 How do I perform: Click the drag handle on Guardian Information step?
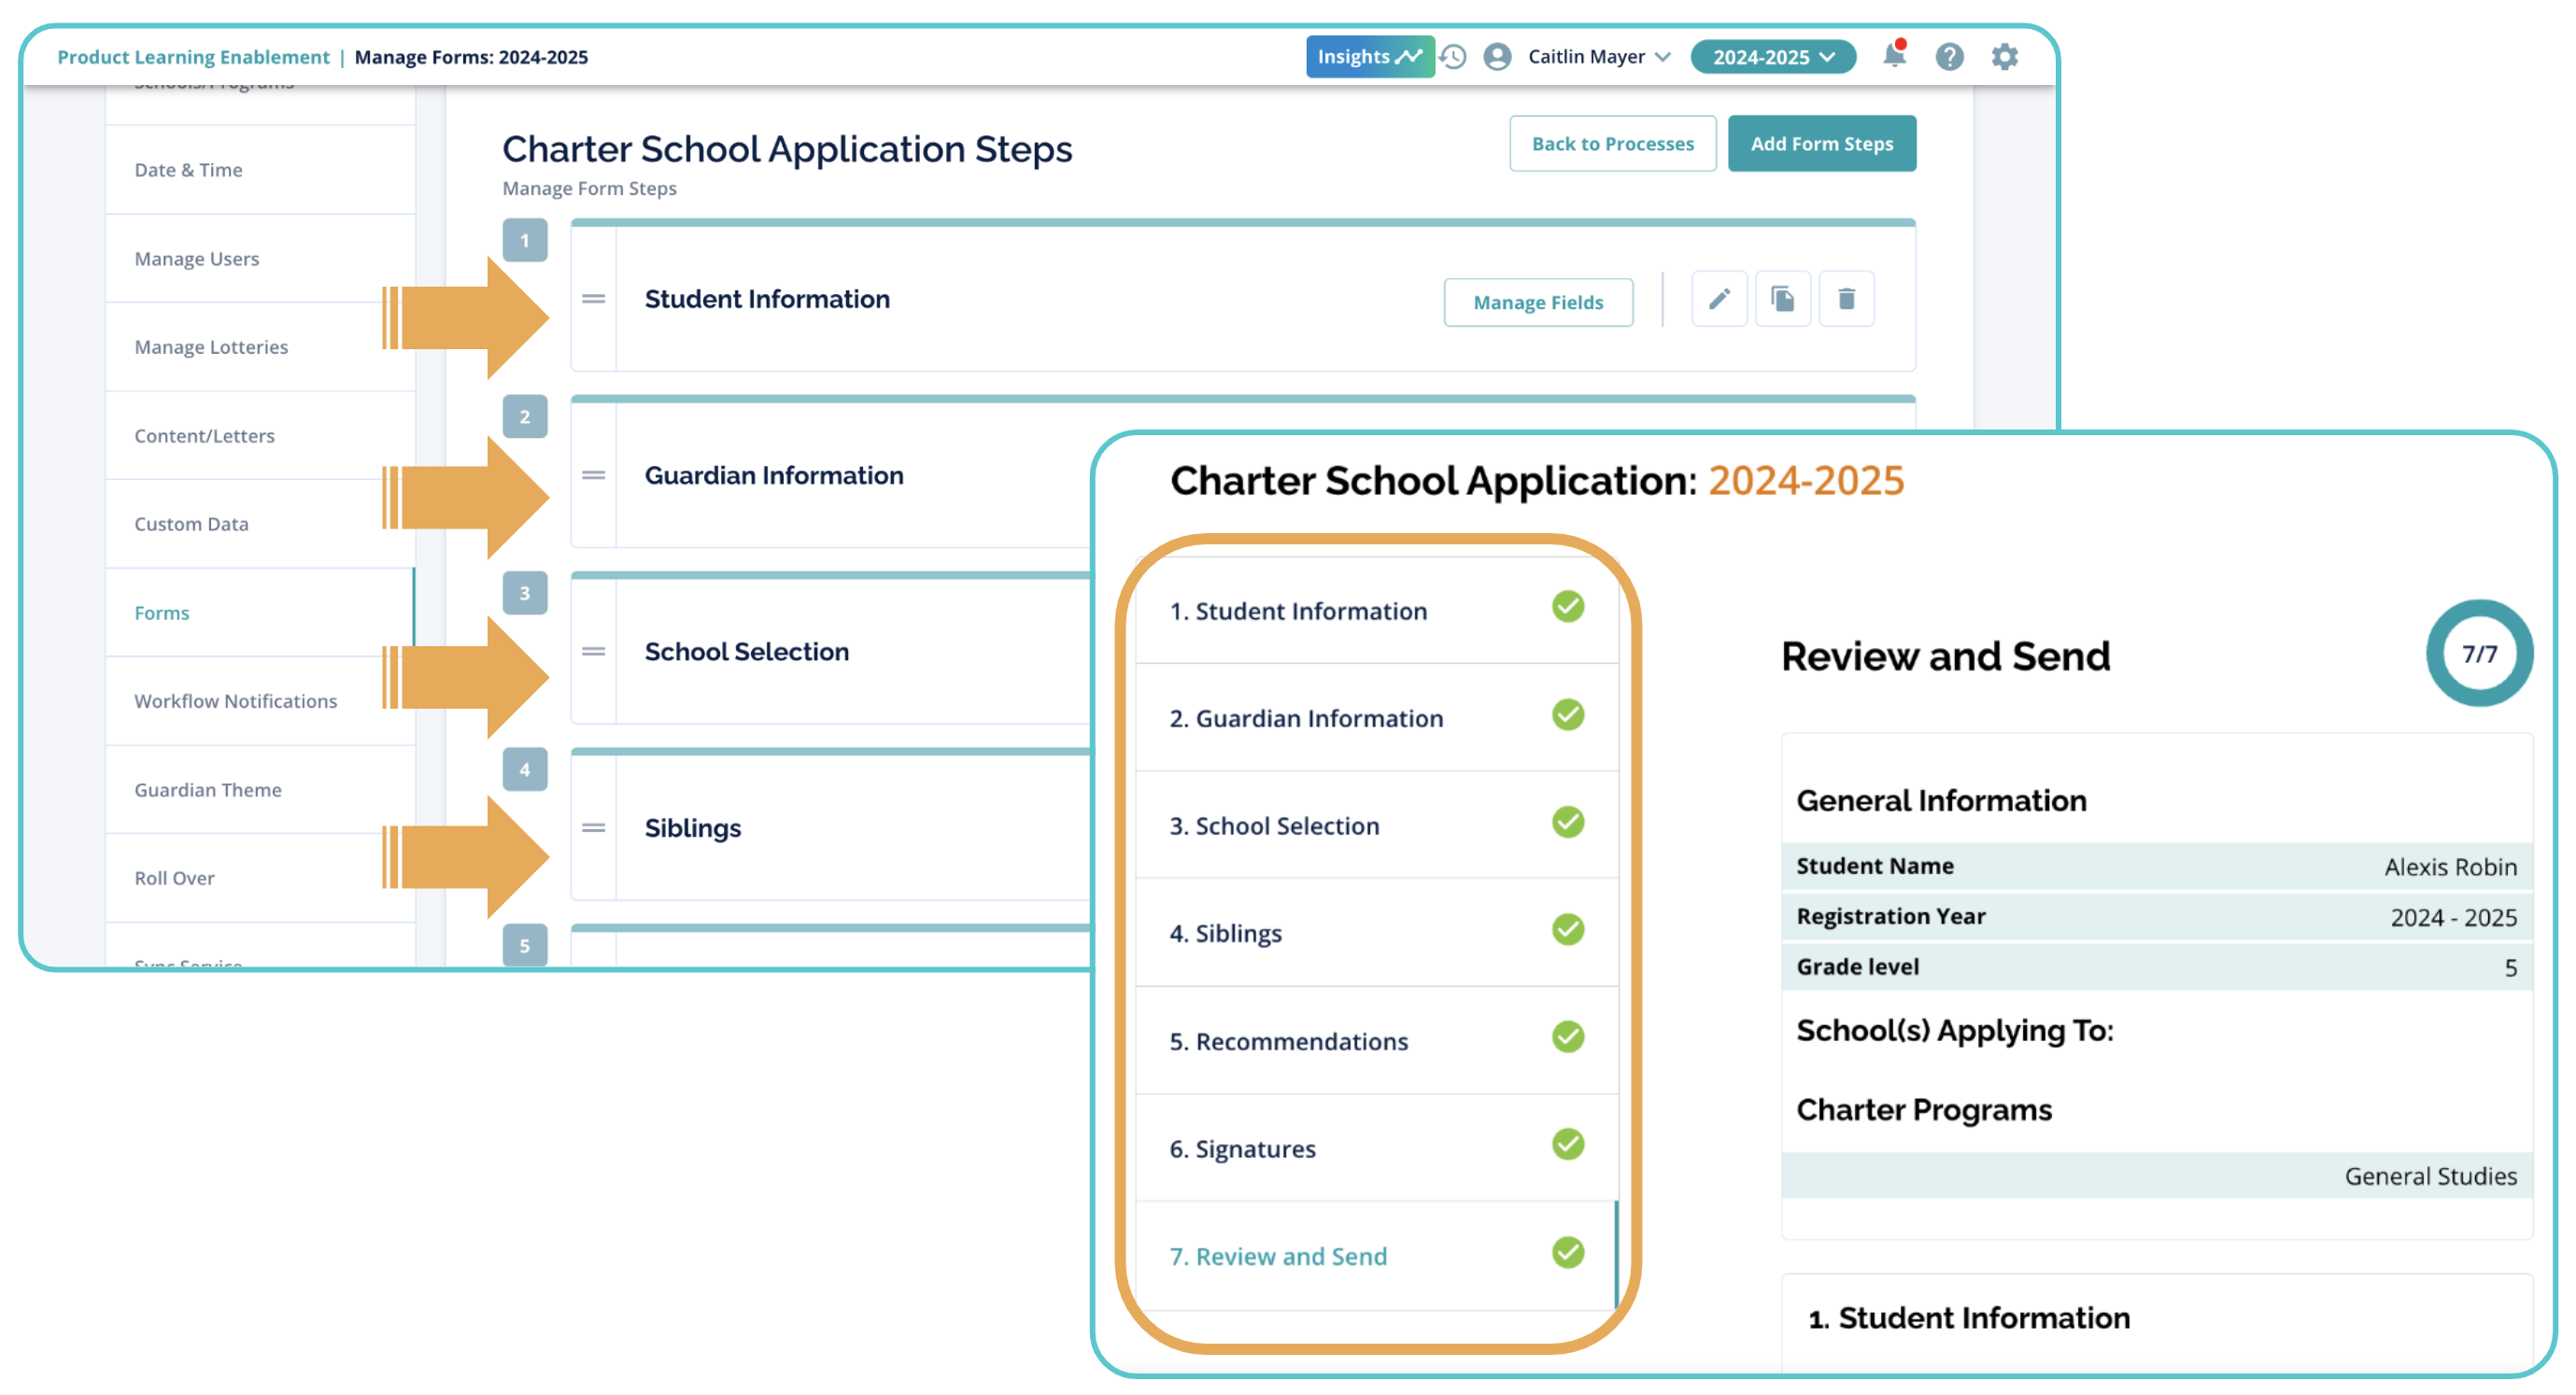594,475
